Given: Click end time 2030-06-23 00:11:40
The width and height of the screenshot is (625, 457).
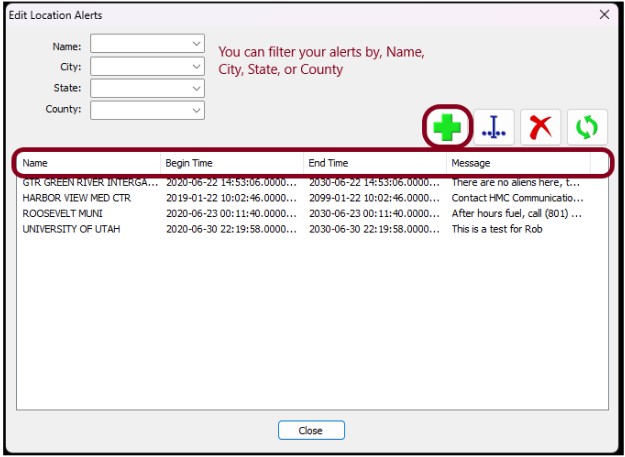Looking at the screenshot, I should pyautogui.click(x=374, y=214).
